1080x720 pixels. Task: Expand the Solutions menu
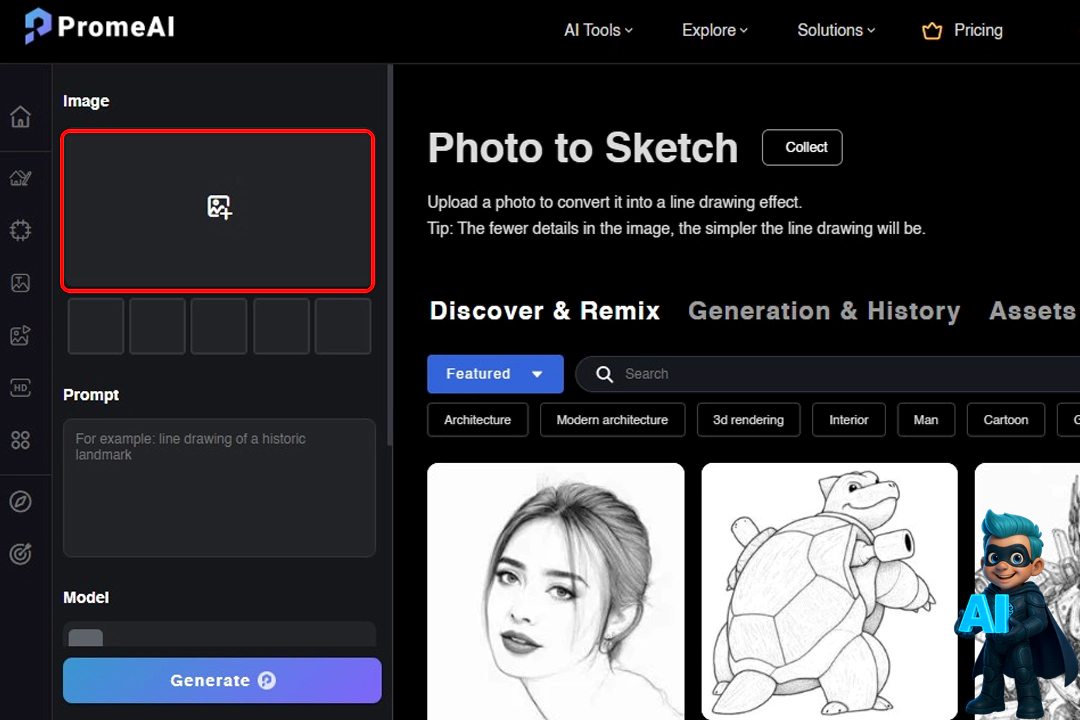[835, 30]
